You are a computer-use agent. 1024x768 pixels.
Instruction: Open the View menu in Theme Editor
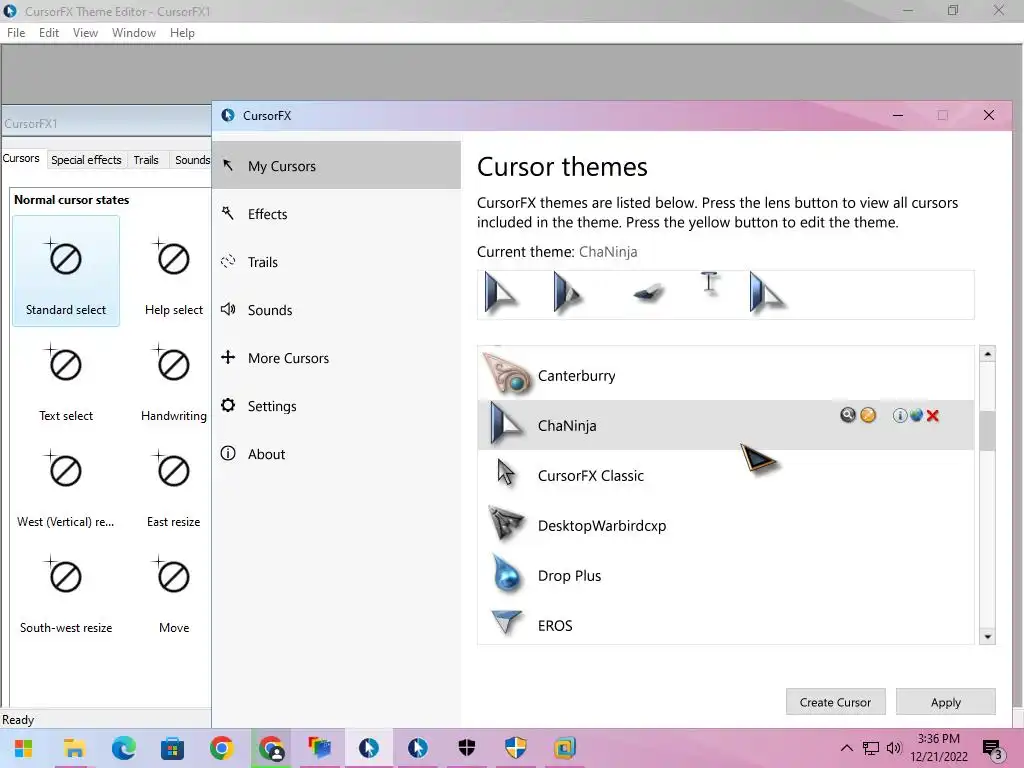click(86, 33)
